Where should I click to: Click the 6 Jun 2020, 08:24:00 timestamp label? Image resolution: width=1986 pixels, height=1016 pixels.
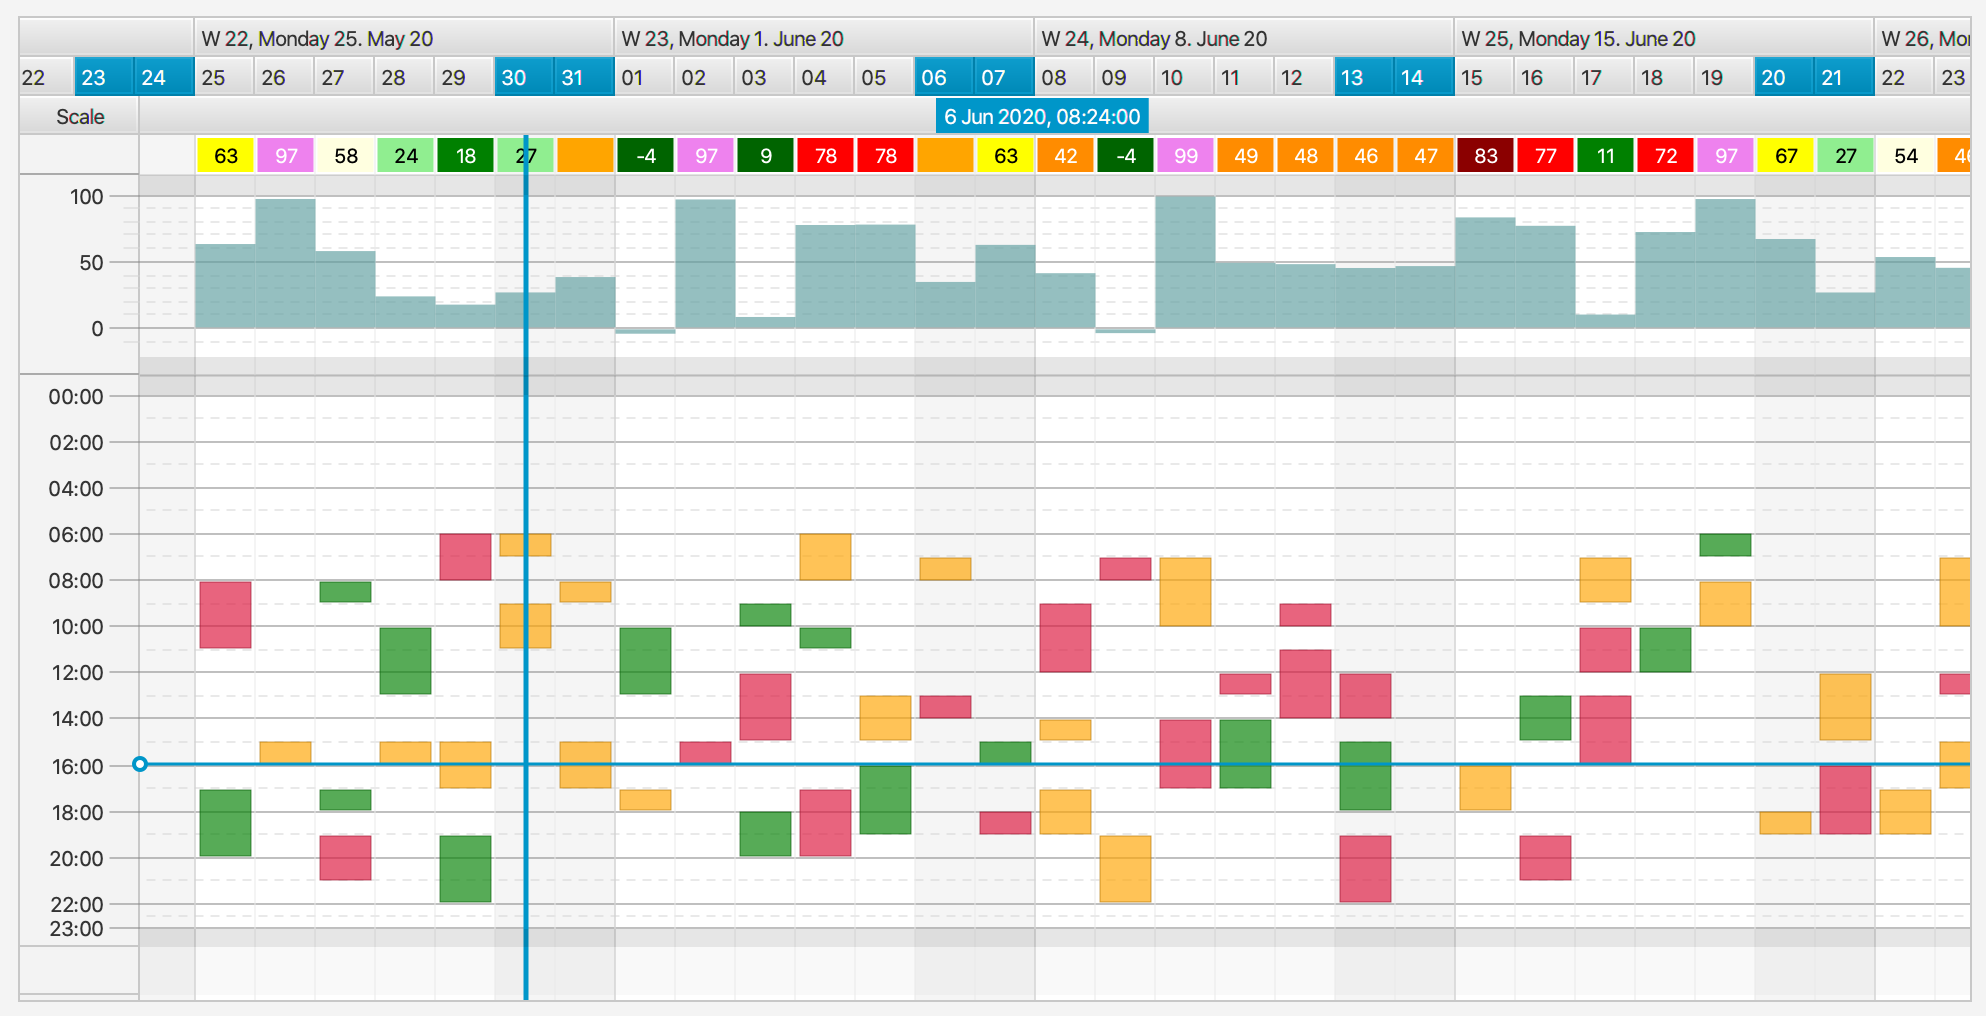click(1042, 117)
